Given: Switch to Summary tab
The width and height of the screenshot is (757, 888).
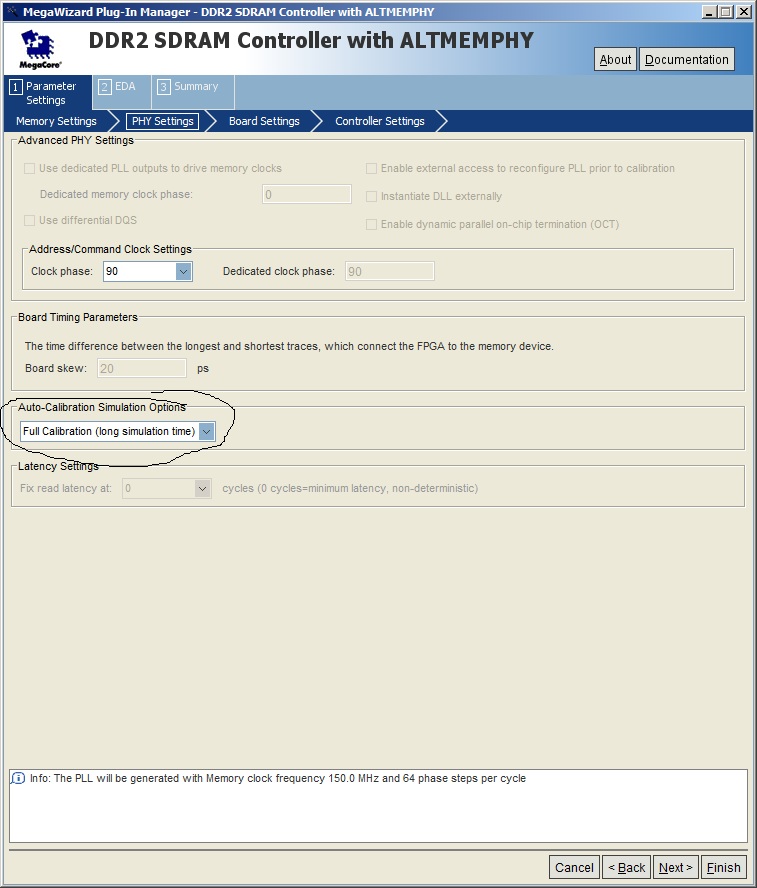Looking at the screenshot, I should click(x=193, y=92).
